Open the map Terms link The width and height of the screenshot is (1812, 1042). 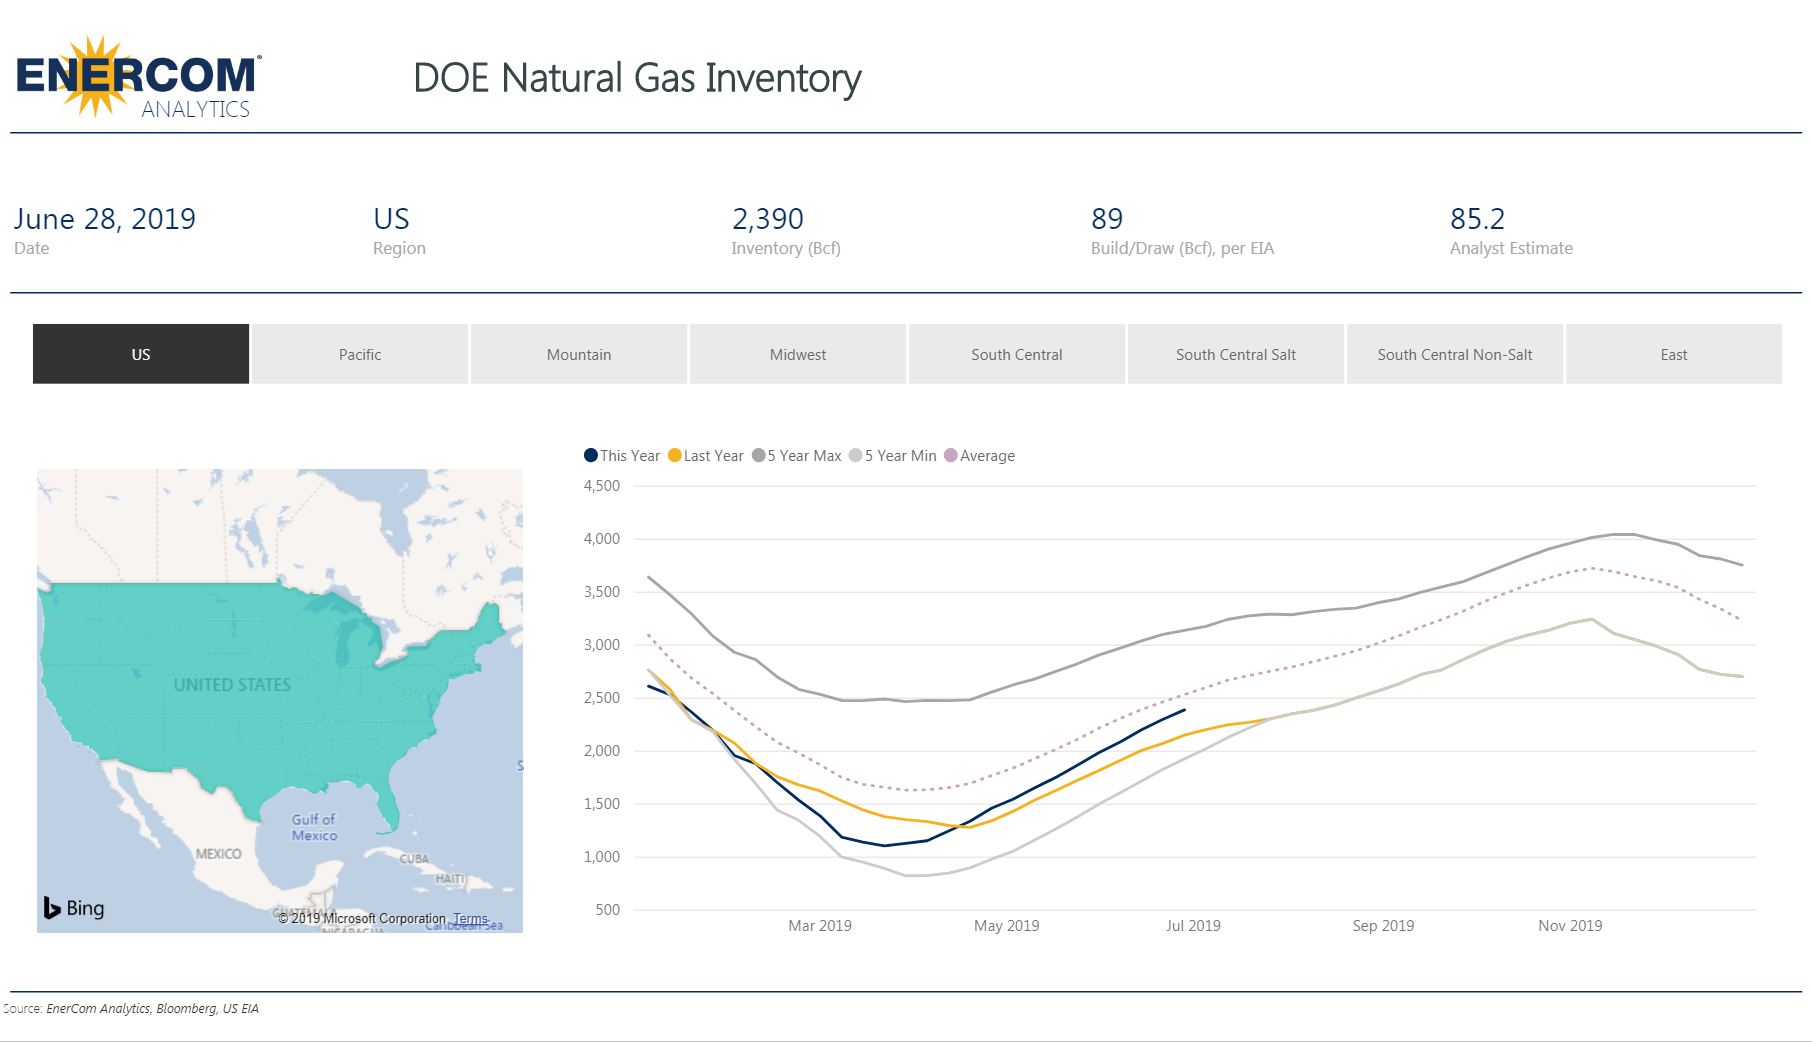470,918
